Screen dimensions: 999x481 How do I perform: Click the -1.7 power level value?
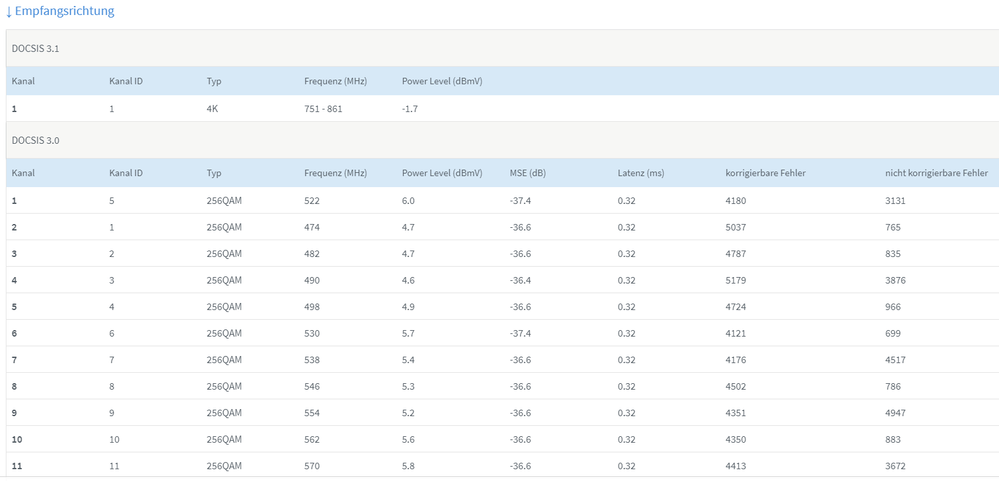point(410,109)
